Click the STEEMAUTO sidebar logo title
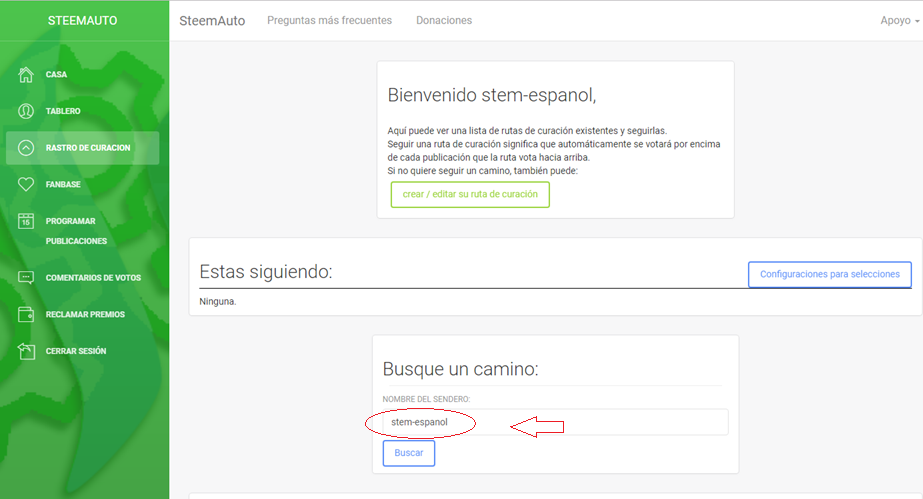Viewport: 923px width, 499px height. [x=82, y=21]
